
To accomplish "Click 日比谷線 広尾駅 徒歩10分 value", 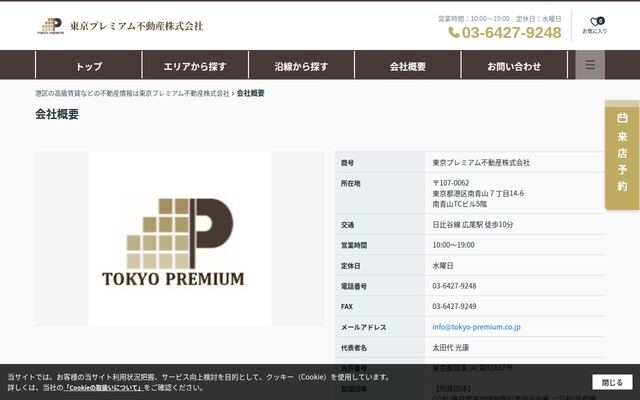I will point(473,224).
